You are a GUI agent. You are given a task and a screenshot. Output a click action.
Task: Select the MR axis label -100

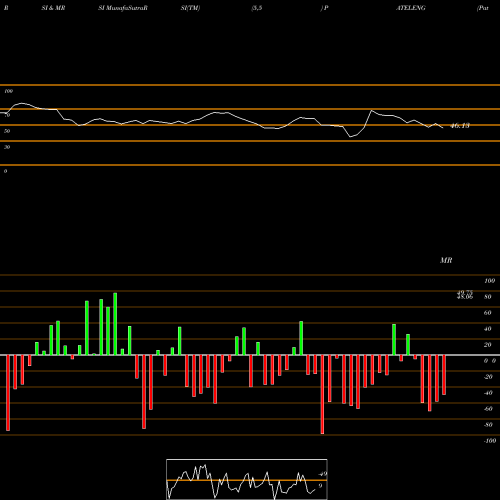coord(489,441)
